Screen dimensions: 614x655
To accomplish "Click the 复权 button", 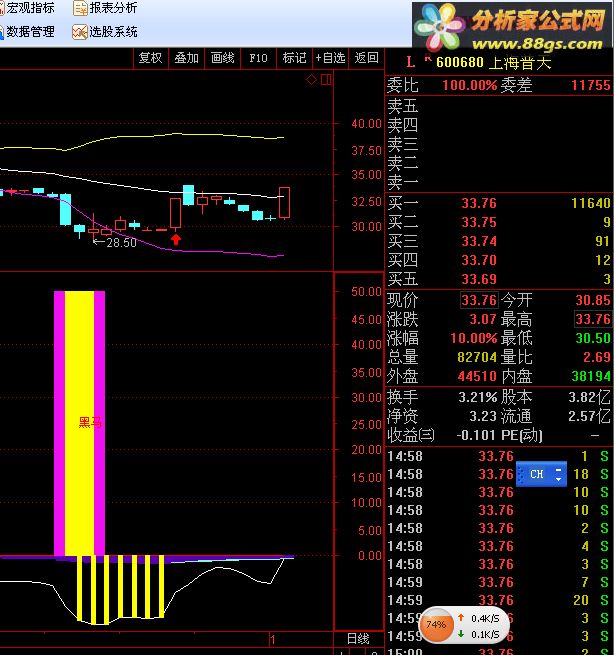I will pos(150,58).
